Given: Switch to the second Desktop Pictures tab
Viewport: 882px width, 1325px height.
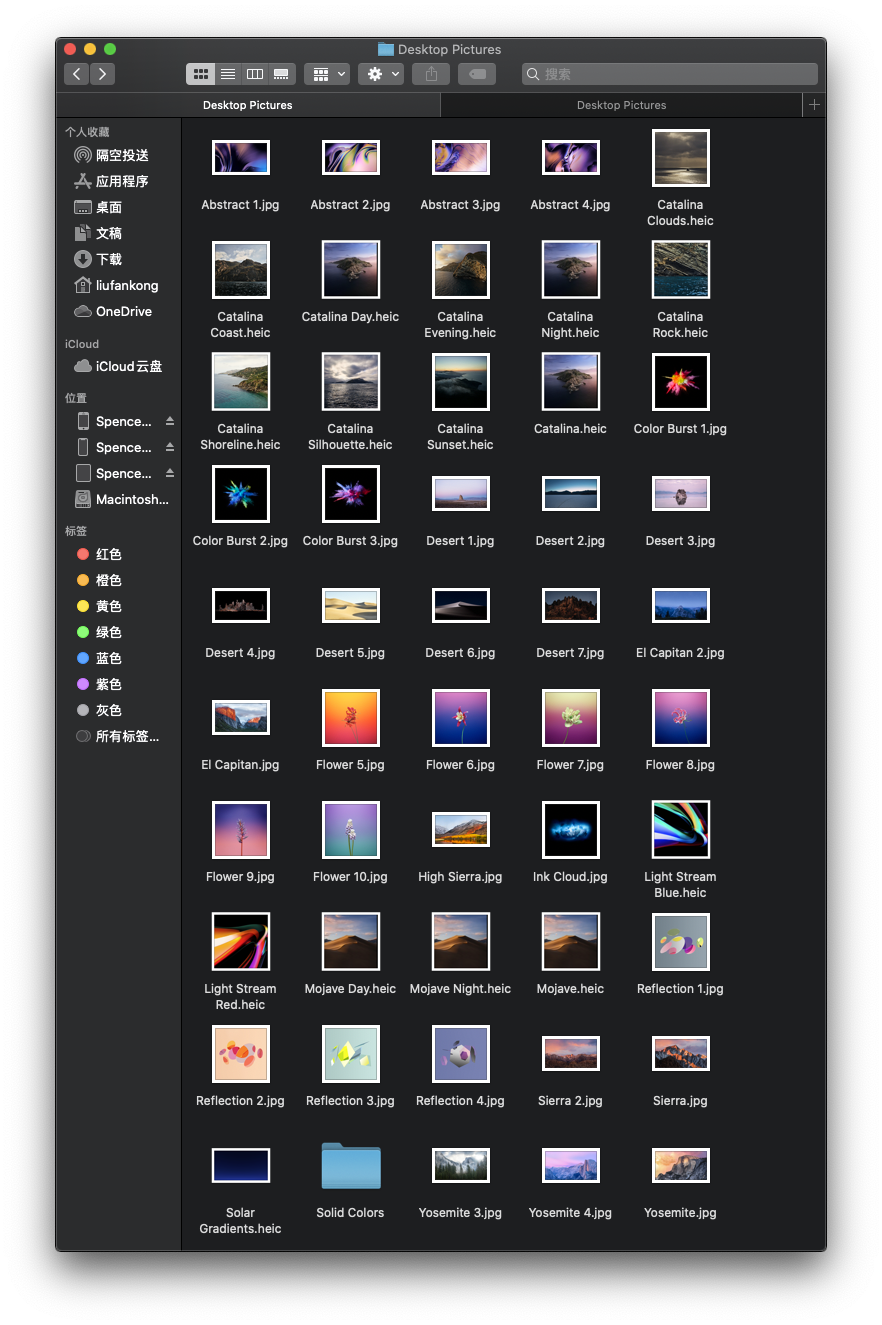Looking at the screenshot, I should click(x=621, y=105).
